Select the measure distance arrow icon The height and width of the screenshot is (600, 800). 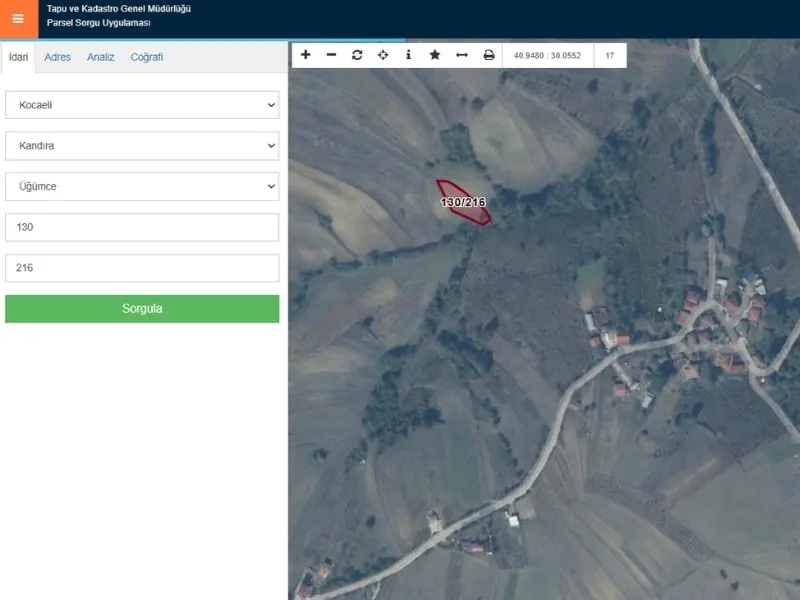tap(462, 55)
